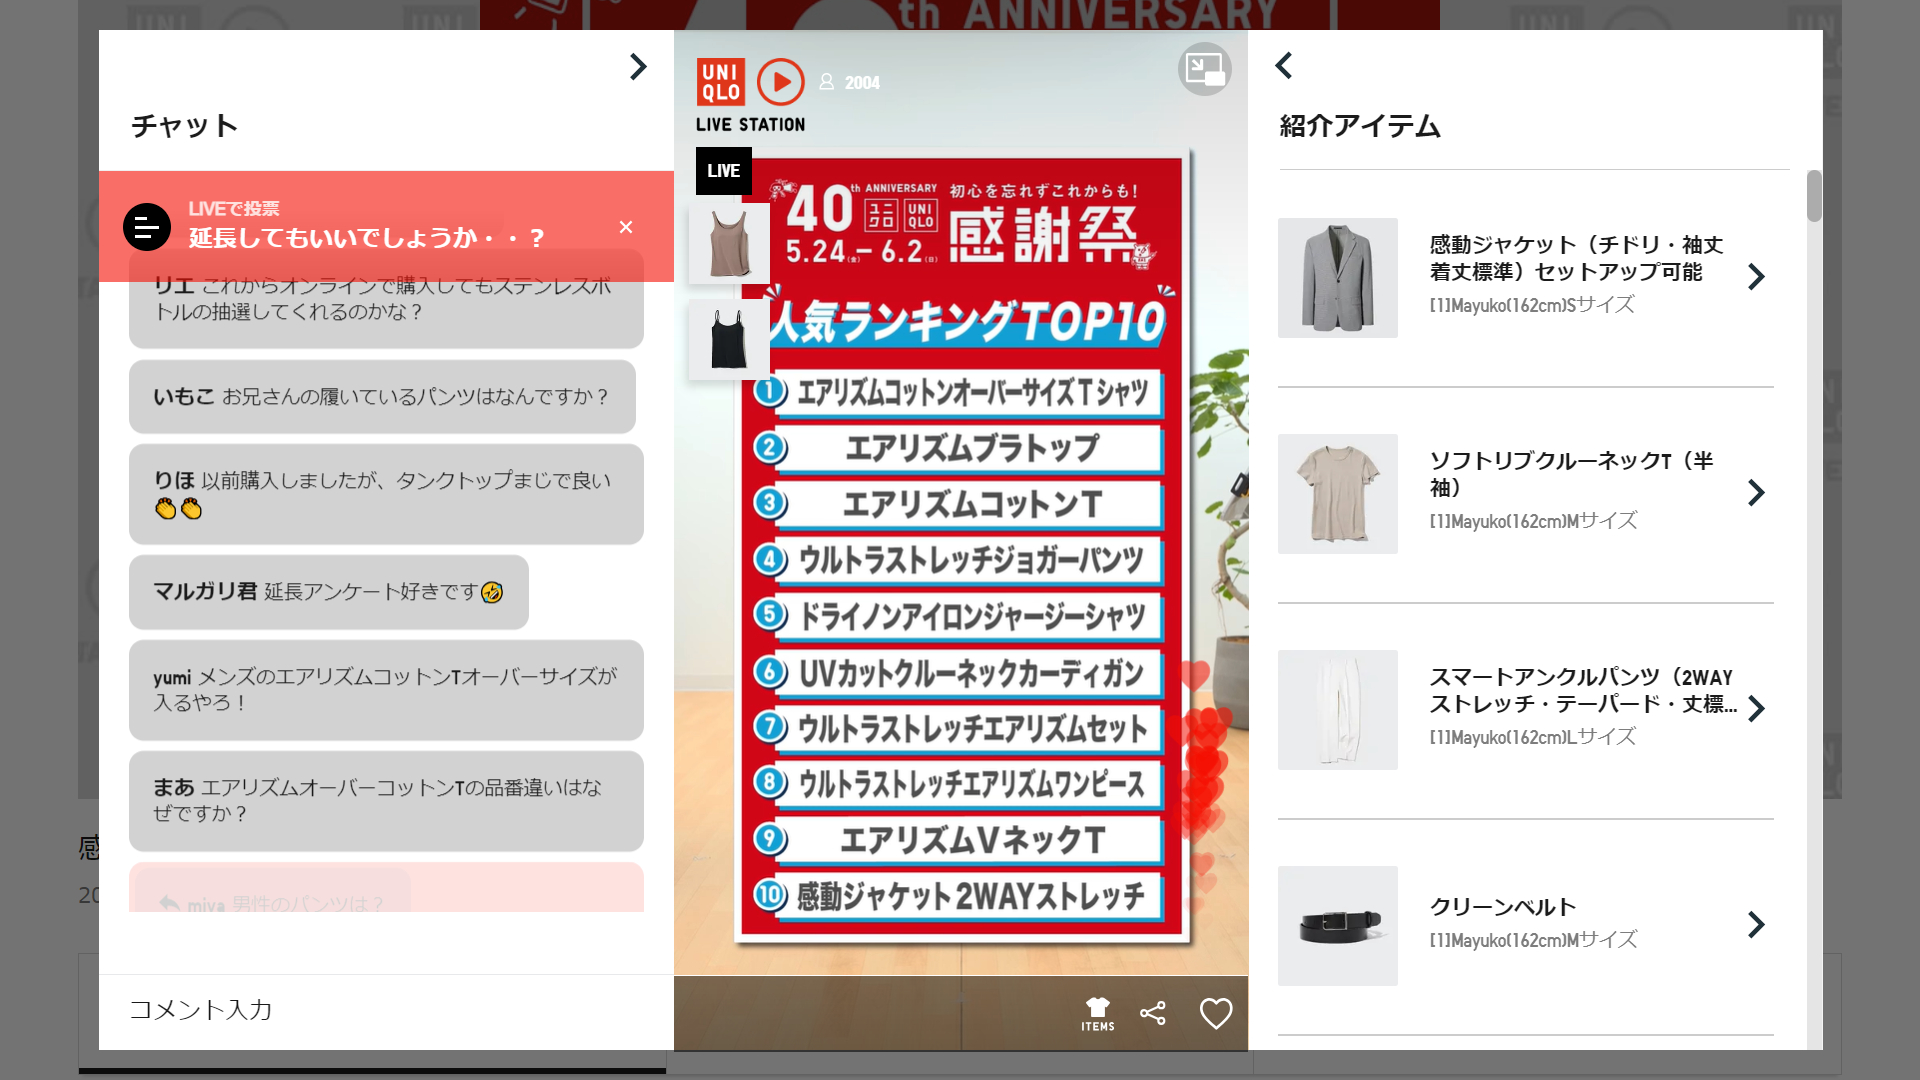1920x1080 pixels.
Task: Select the brown camisole thumbnail
Action: tap(729, 243)
